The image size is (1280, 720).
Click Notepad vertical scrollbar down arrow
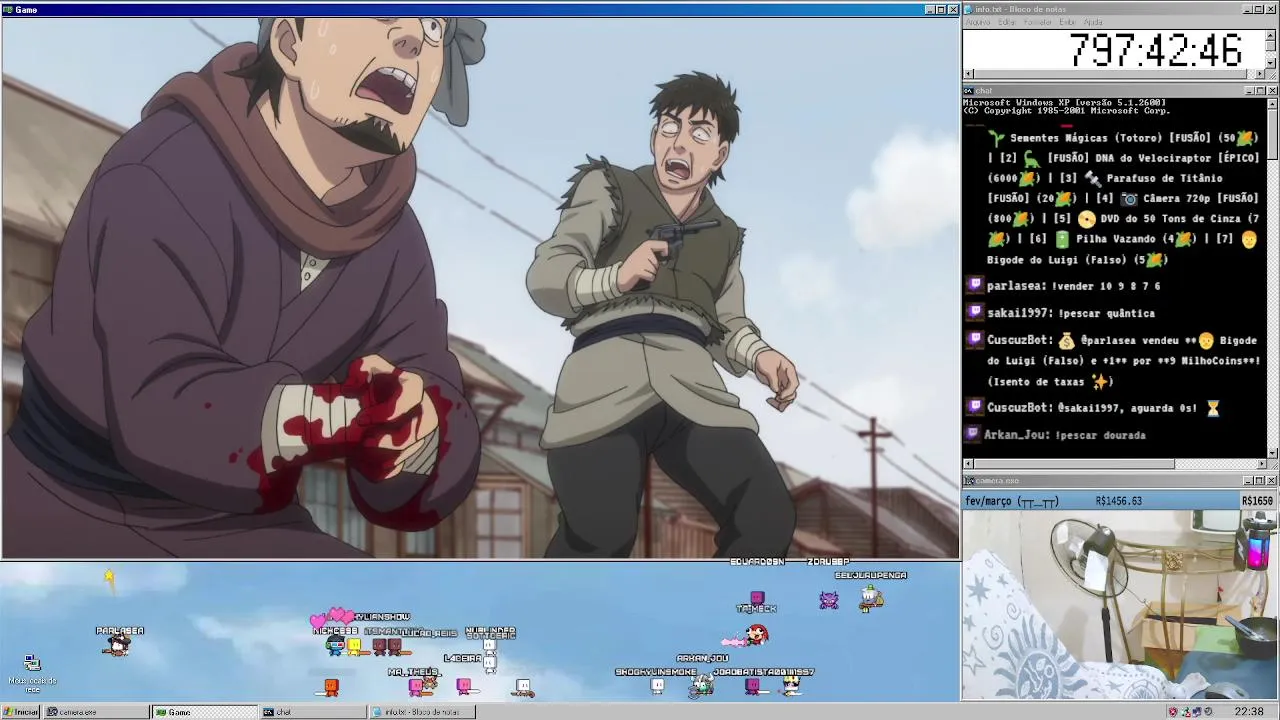coord(1271,63)
